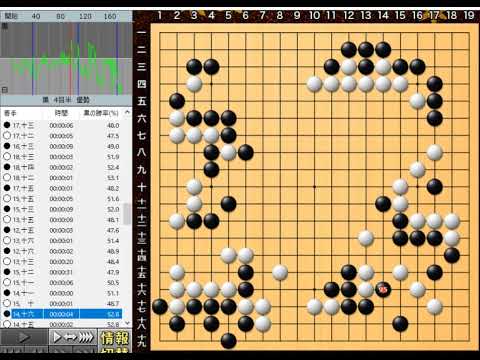This screenshot has width=480, height=360.
Task: Select black move 15,十三 row at 52.0
Action: pyautogui.click(x=62, y=209)
